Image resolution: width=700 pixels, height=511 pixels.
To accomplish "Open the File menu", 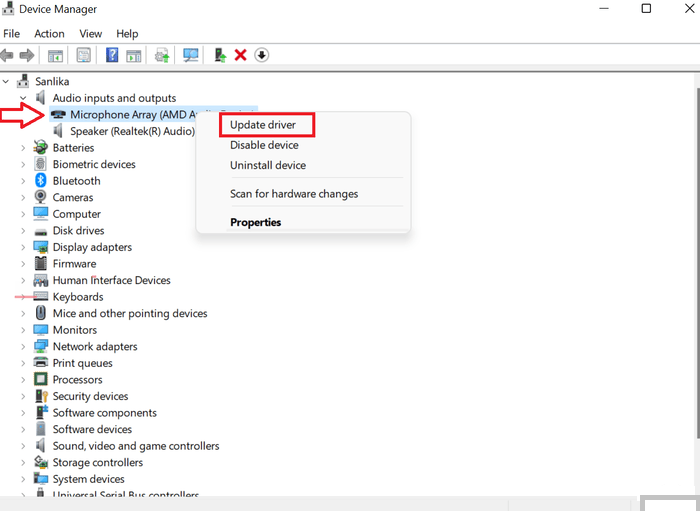I will click(12, 34).
